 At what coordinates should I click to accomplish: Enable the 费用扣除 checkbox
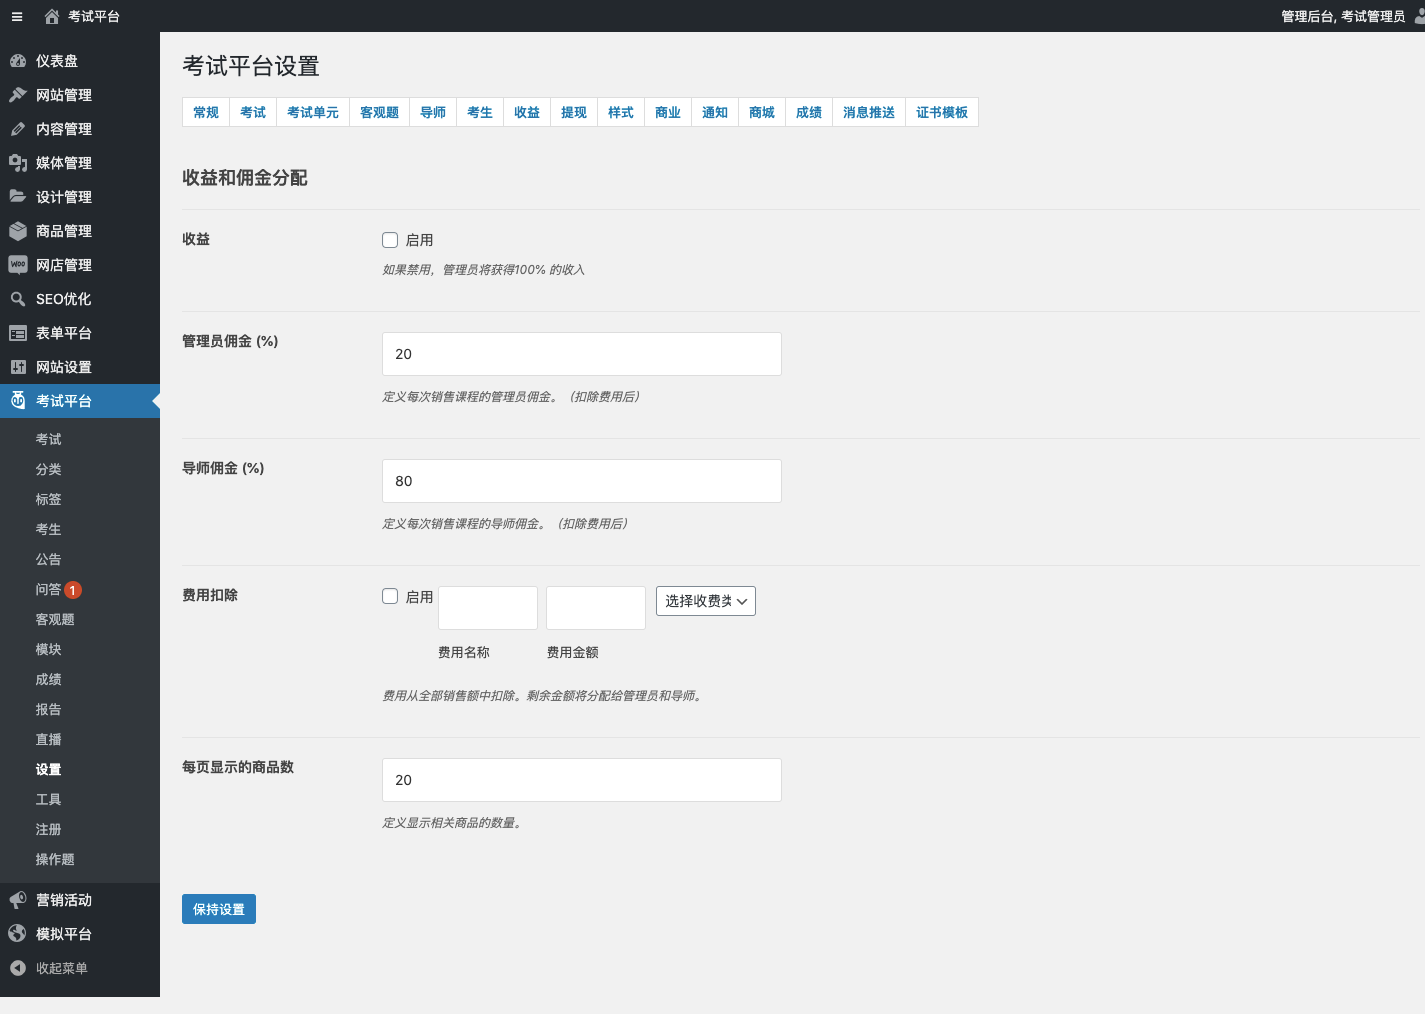pyautogui.click(x=390, y=596)
